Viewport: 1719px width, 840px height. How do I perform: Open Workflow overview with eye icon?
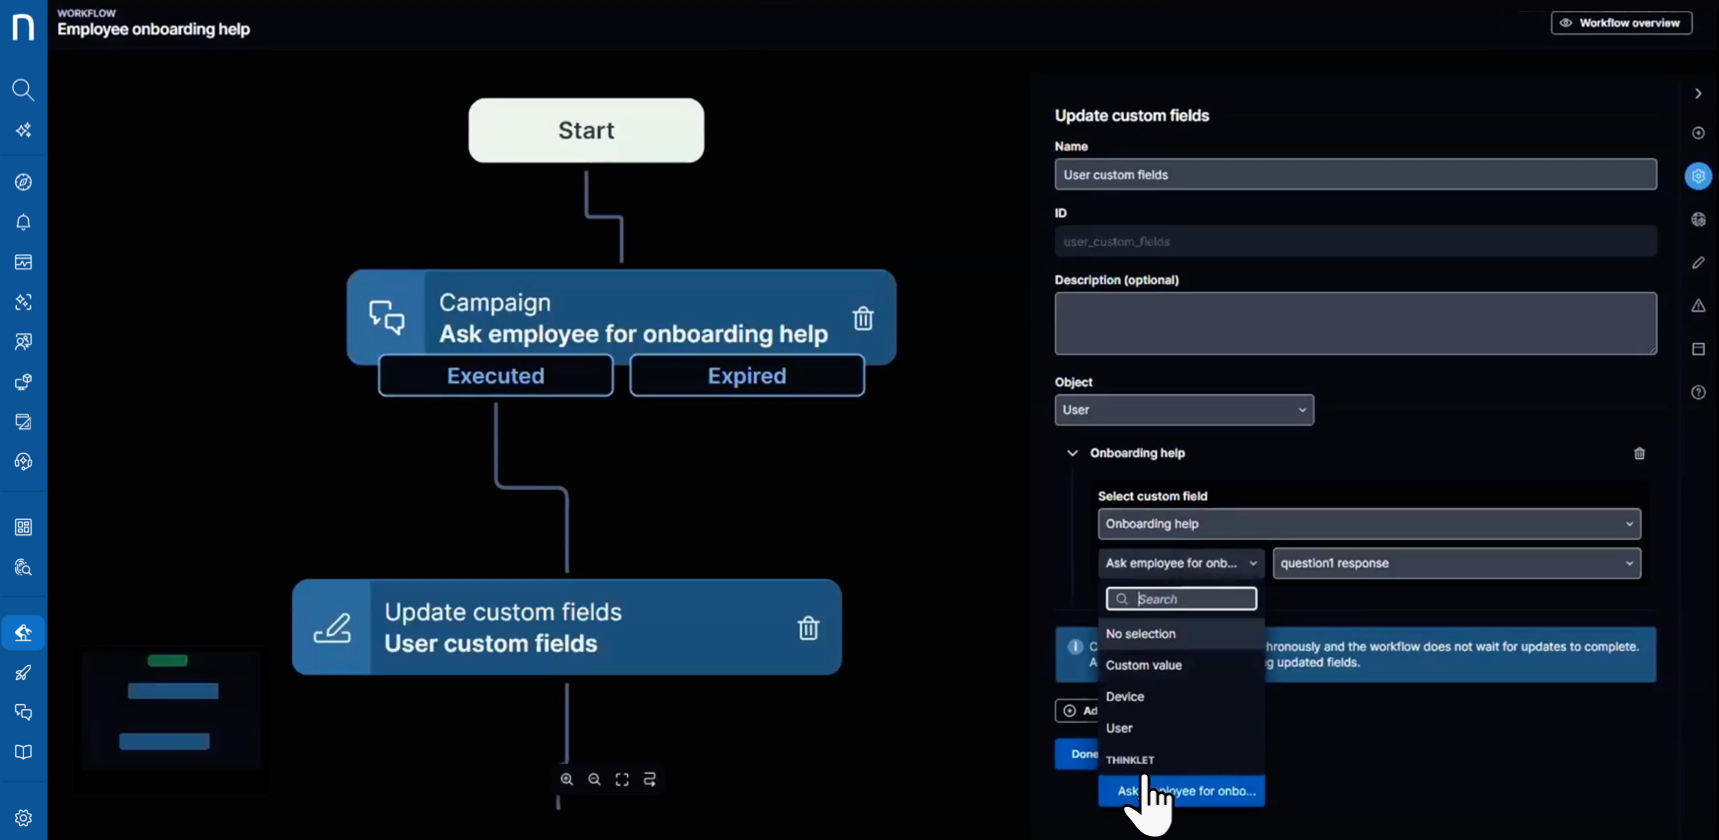(1621, 23)
